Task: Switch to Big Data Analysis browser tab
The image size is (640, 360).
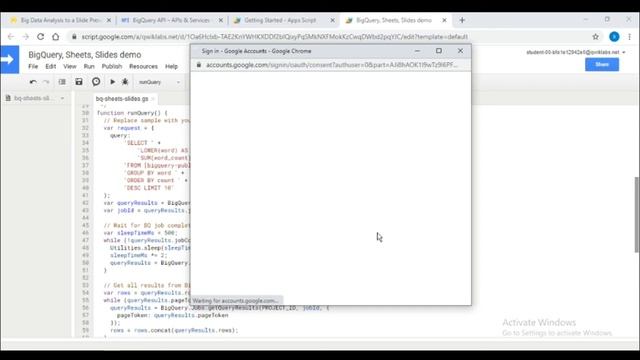Action: point(60,20)
